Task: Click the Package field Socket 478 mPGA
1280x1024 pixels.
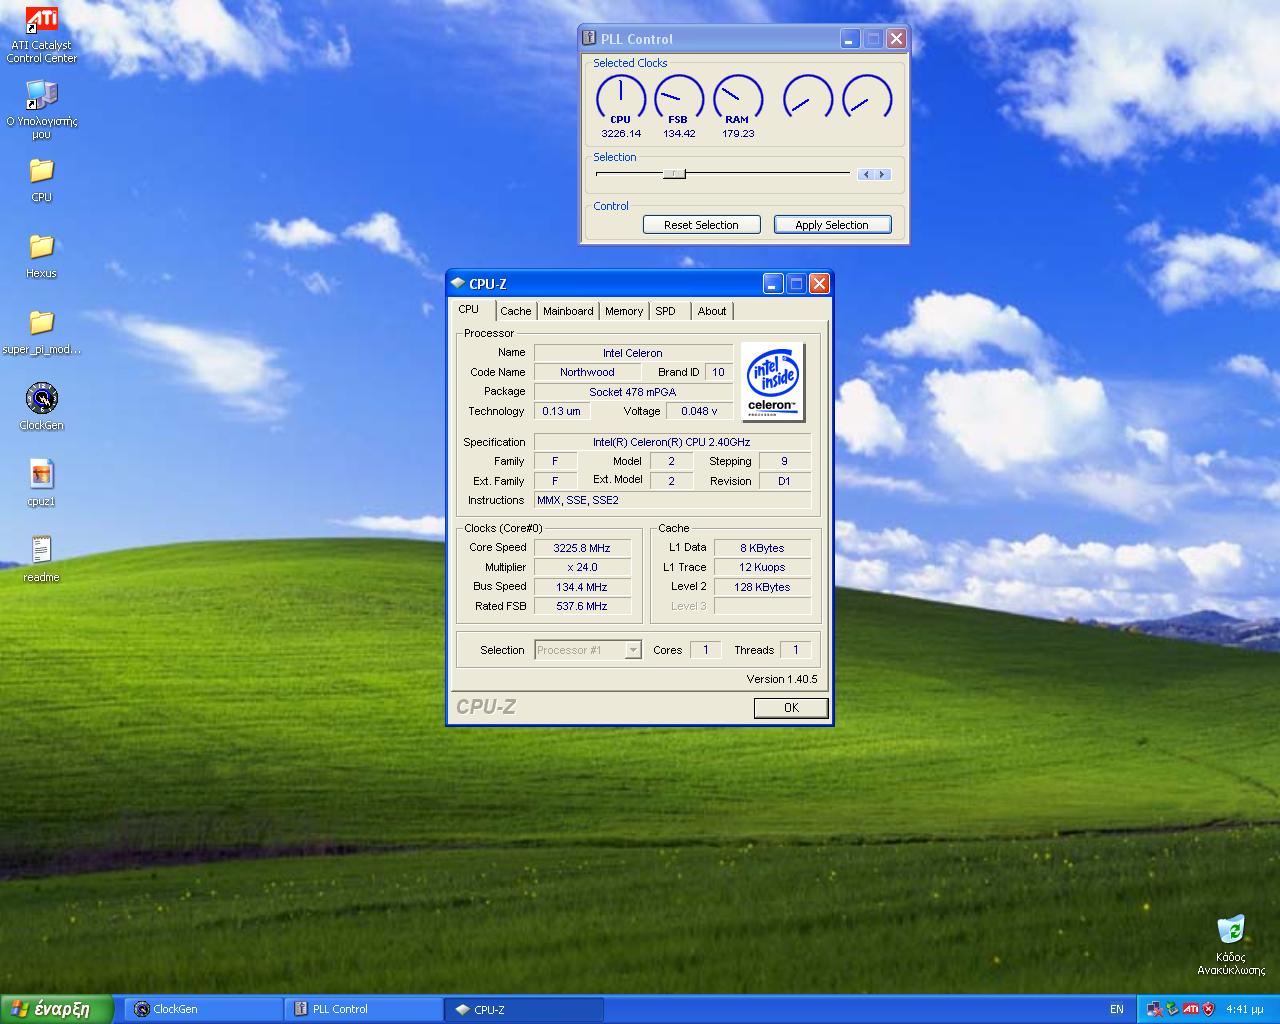Action: click(633, 392)
